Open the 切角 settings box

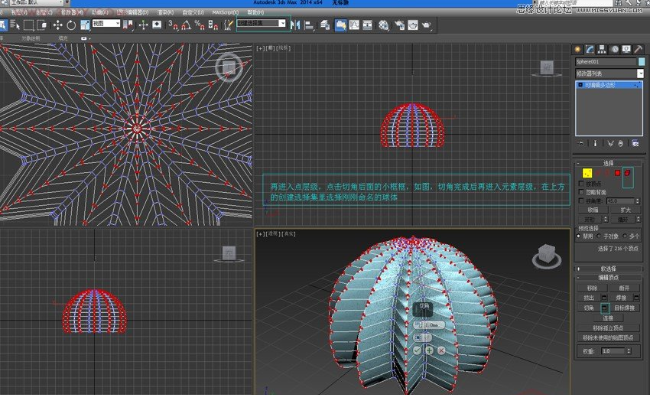[605, 308]
